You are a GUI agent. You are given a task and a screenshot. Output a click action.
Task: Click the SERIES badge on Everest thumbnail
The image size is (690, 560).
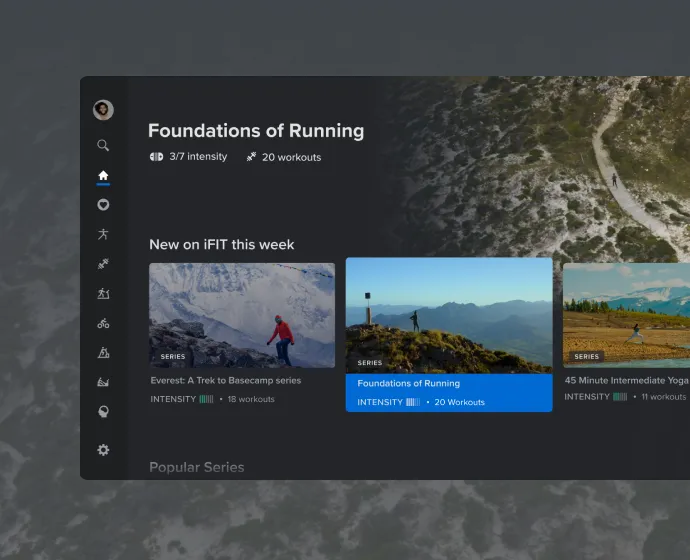pos(173,356)
